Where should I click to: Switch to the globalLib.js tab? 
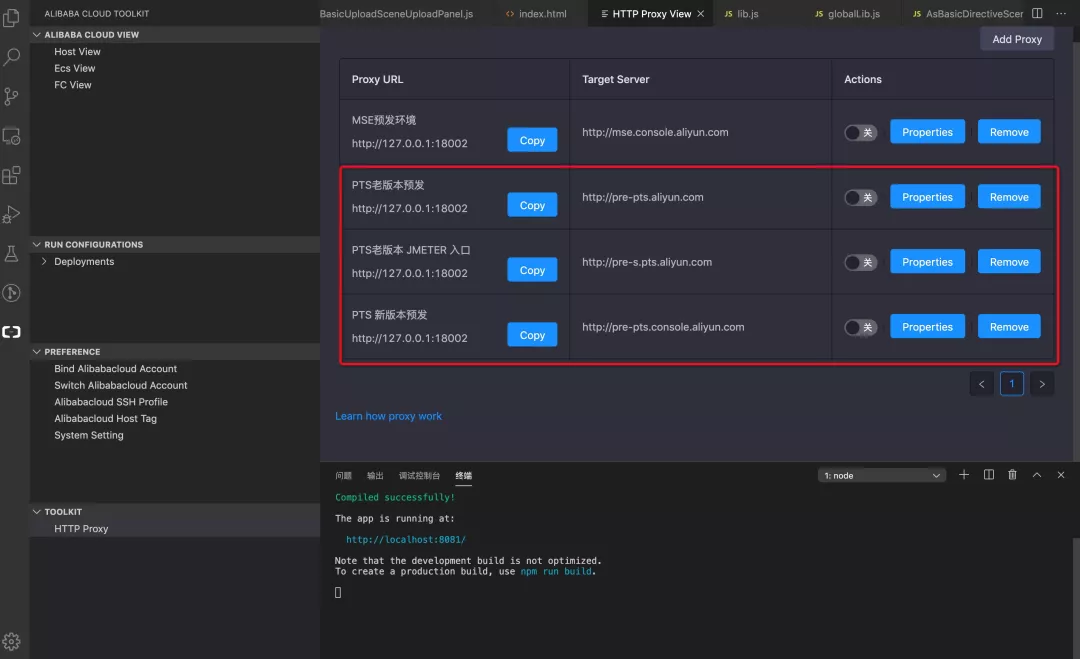pos(848,14)
